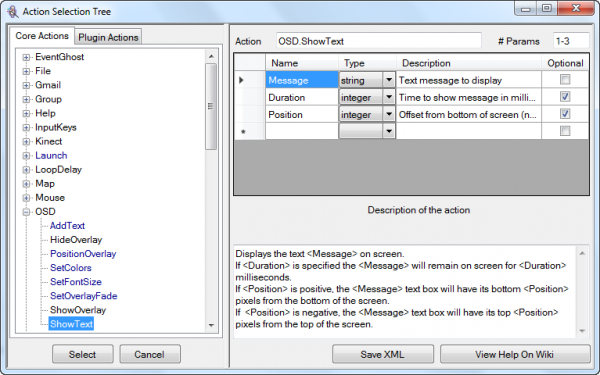Expand the Group tree node
The image size is (600, 375).
pos(26,99)
